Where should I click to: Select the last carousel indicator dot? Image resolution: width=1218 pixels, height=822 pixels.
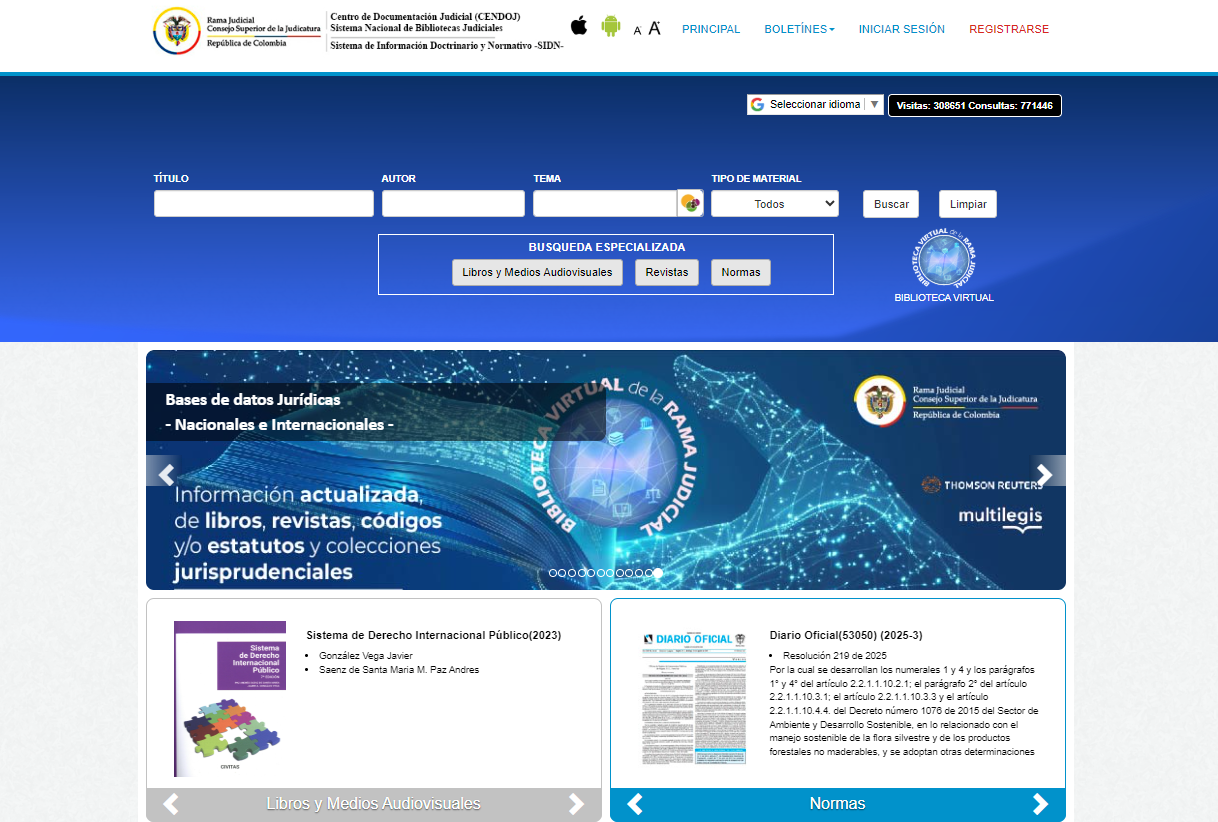658,573
